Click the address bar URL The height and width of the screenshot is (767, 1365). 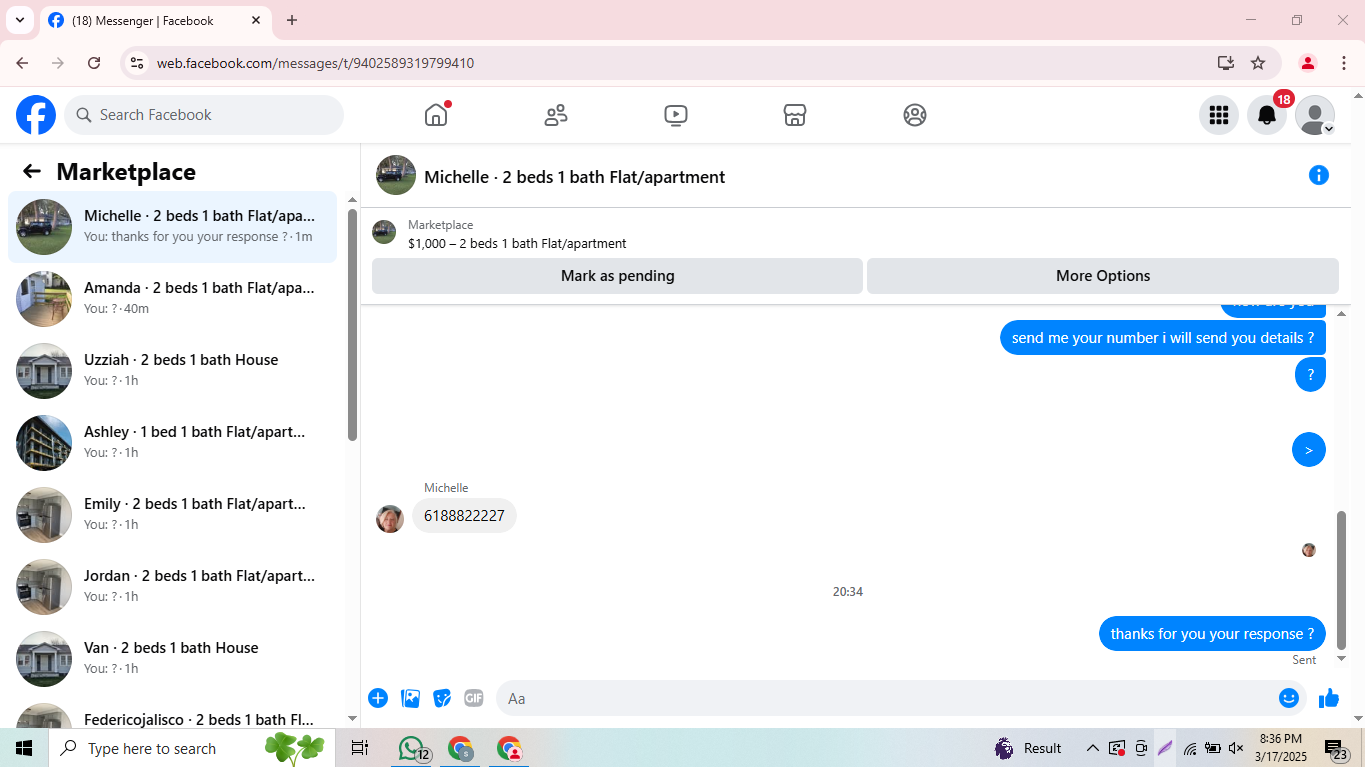(x=315, y=63)
